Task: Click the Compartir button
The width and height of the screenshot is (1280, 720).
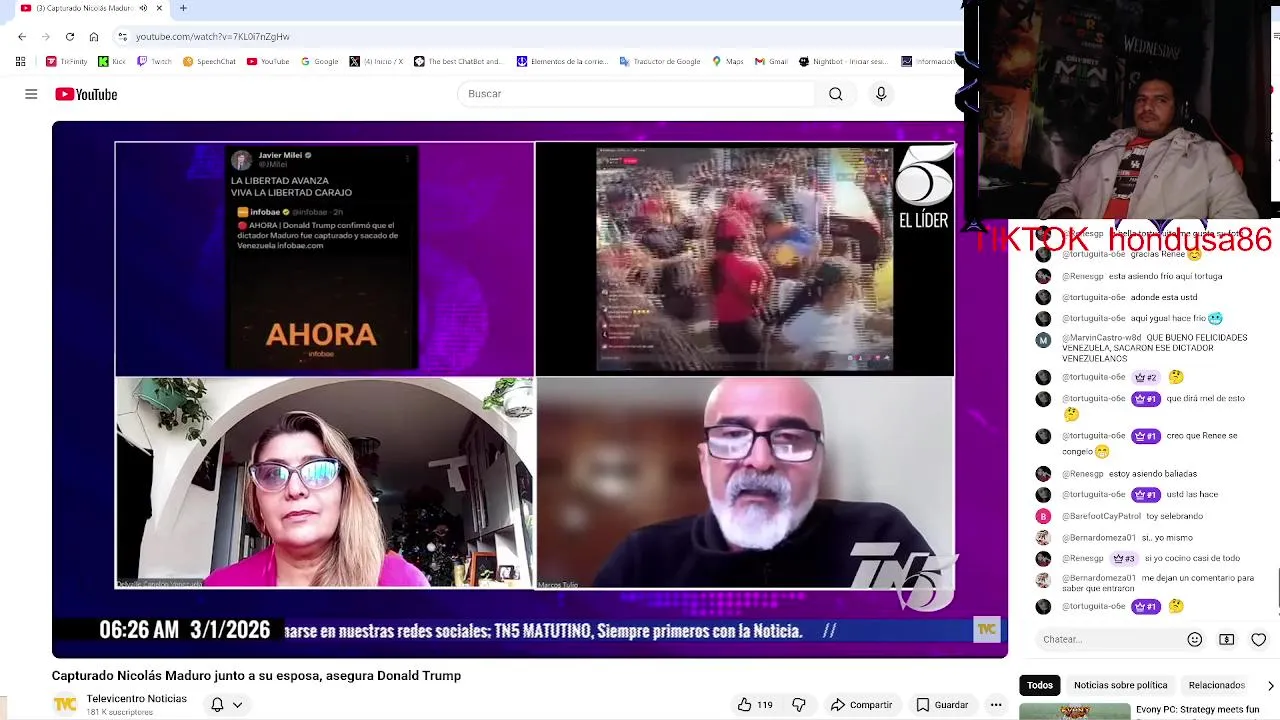Action: point(861,705)
